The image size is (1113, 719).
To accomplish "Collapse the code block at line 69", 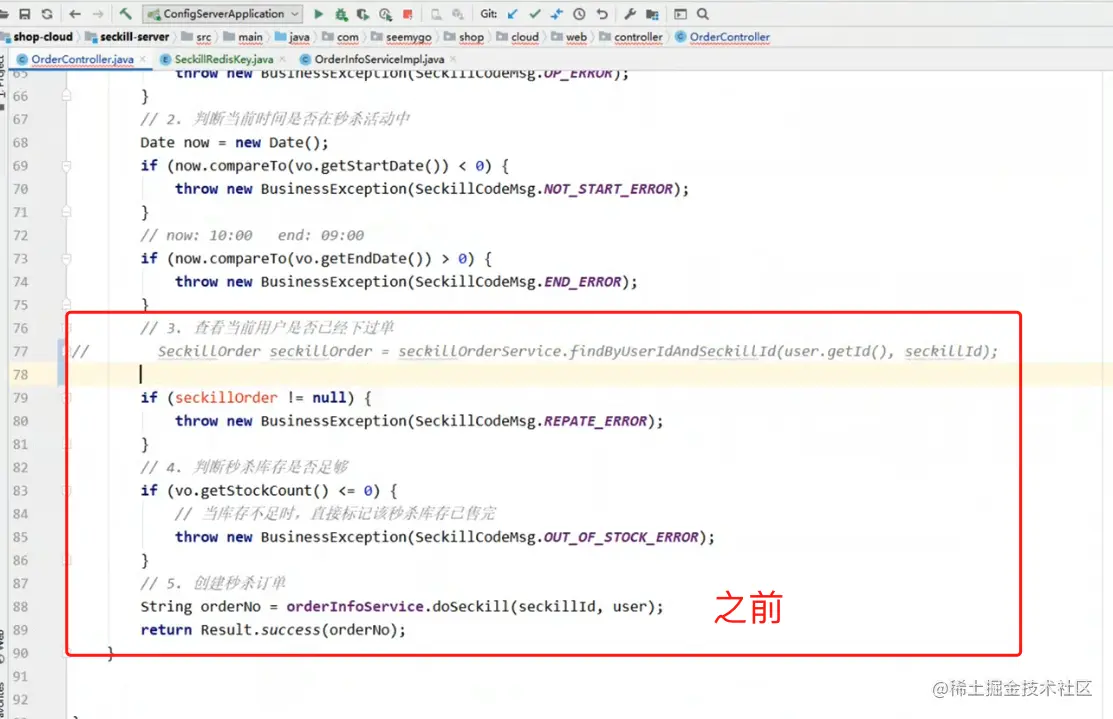I will click(66, 166).
